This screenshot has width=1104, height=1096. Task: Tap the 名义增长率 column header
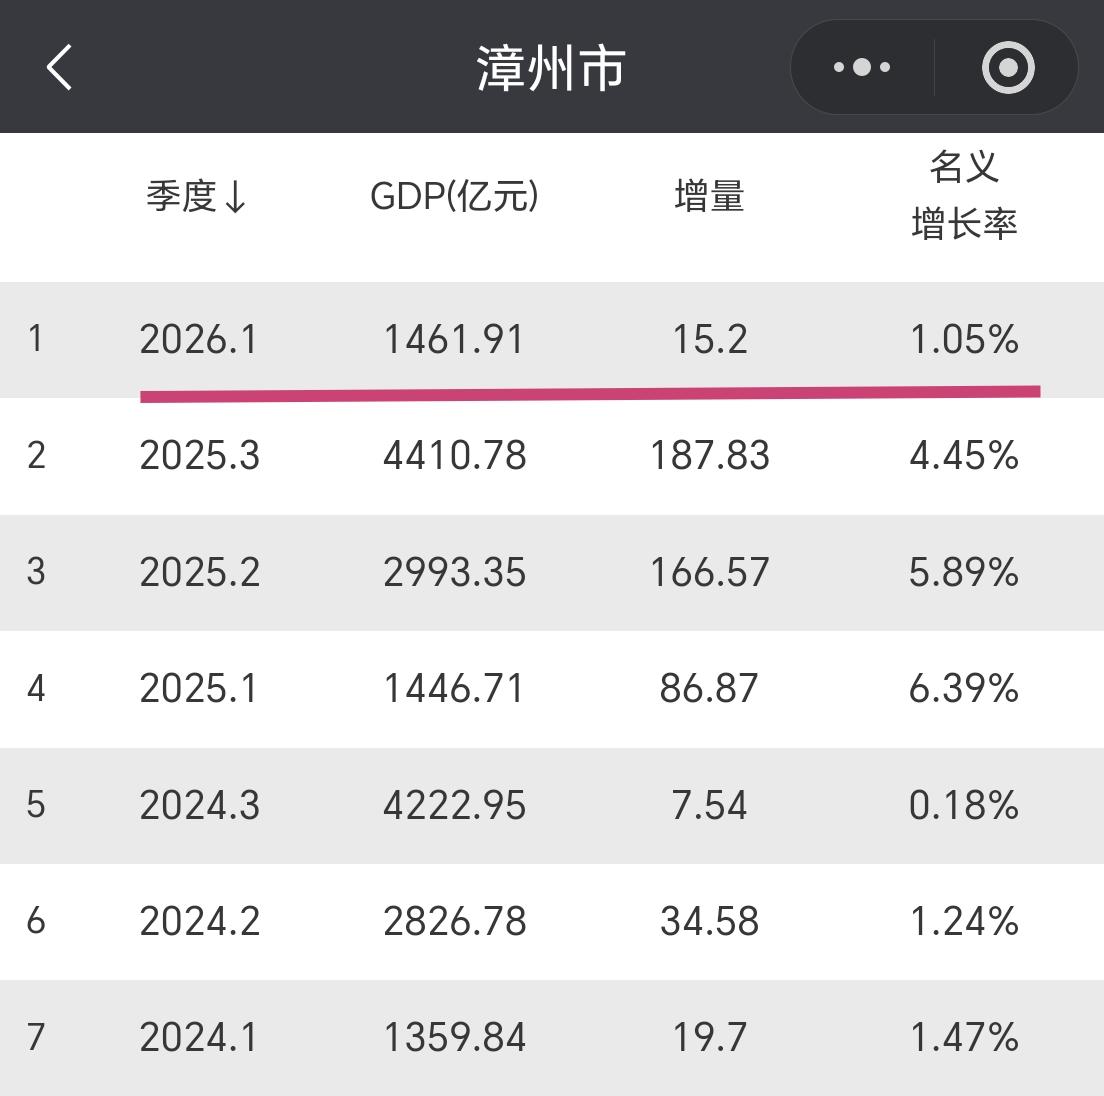pyautogui.click(x=965, y=197)
